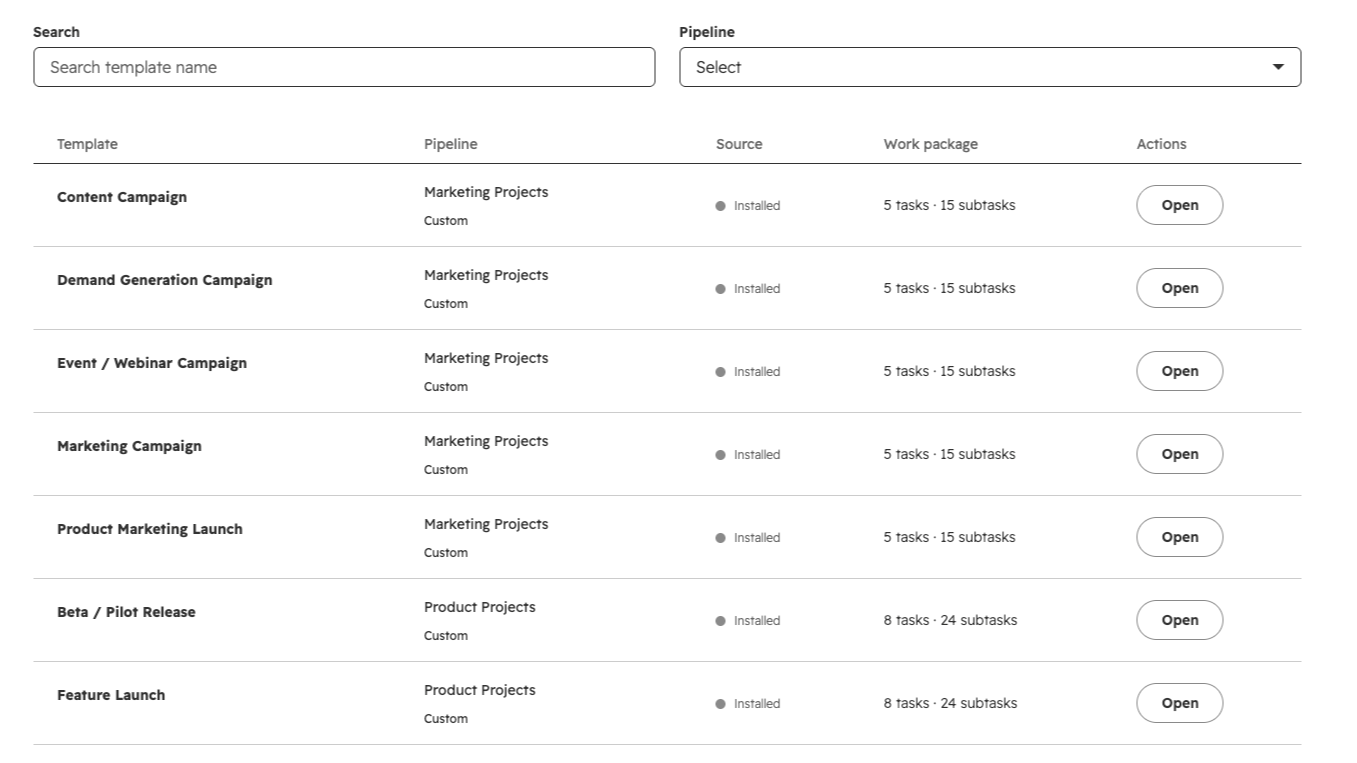Click Installed status in the Demand Generation Campaign row
The image size is (1357, 763).
click(x=748, y=289)
